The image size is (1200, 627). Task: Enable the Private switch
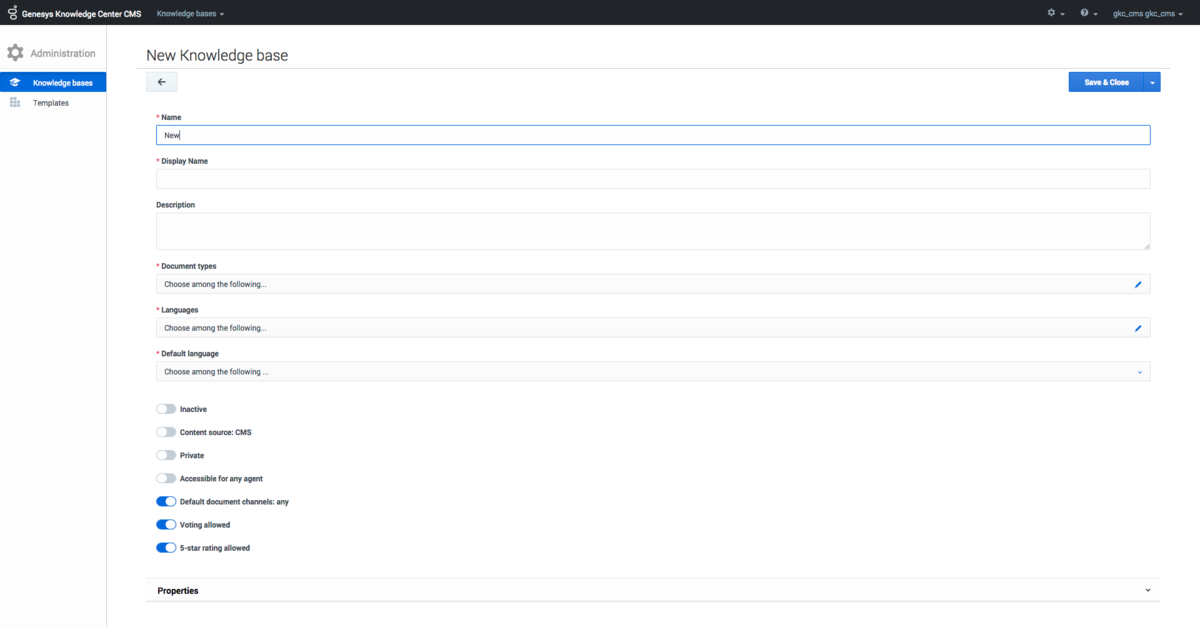tap(166, 455)
